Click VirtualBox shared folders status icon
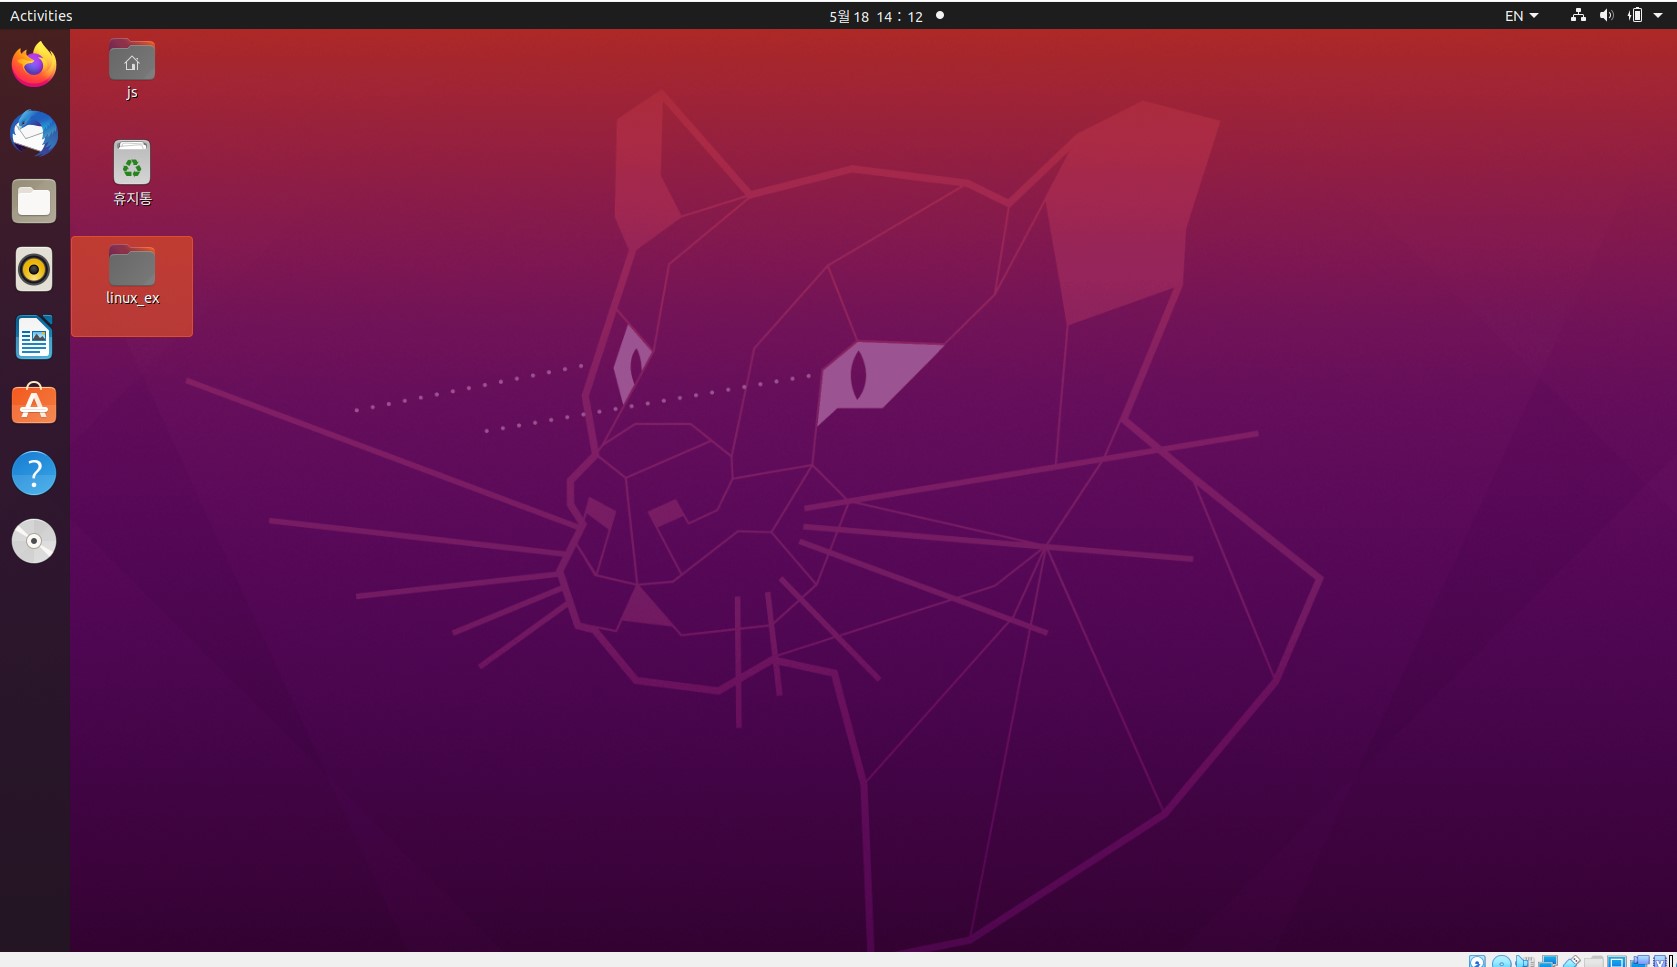The image size is (1677, 967). [x=1593, y=961]
